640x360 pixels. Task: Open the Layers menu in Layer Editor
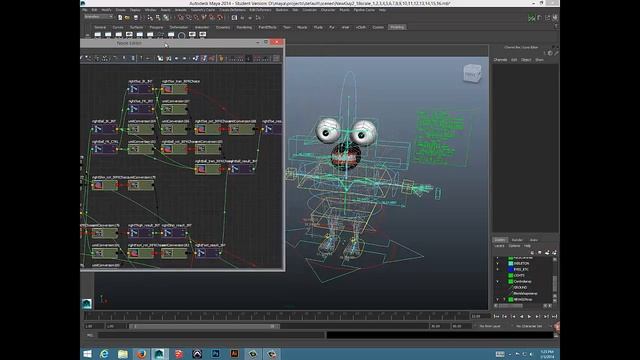pyautogui.click(x=500, y=246)
